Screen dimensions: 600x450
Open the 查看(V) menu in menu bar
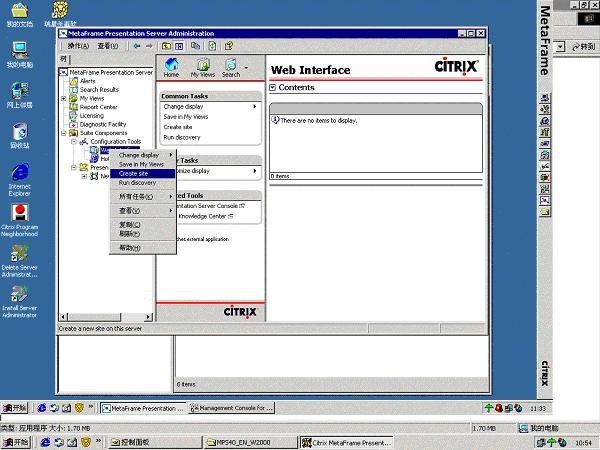click(108, 46)
